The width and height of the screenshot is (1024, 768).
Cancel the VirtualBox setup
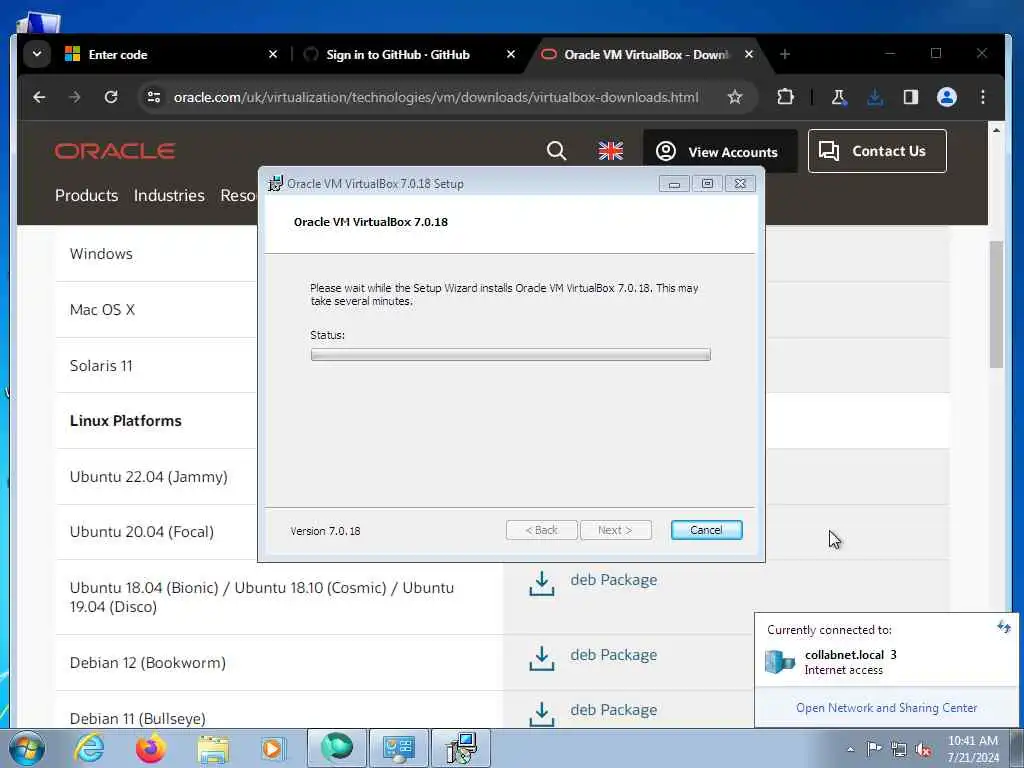coord(707,530)
